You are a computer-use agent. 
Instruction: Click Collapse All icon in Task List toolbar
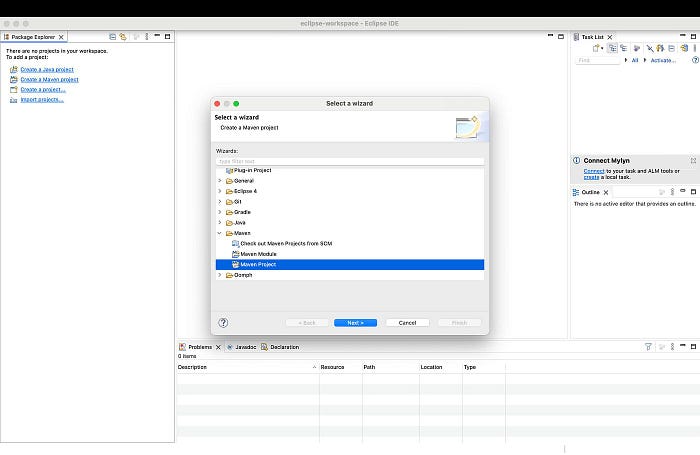[671, 48]
